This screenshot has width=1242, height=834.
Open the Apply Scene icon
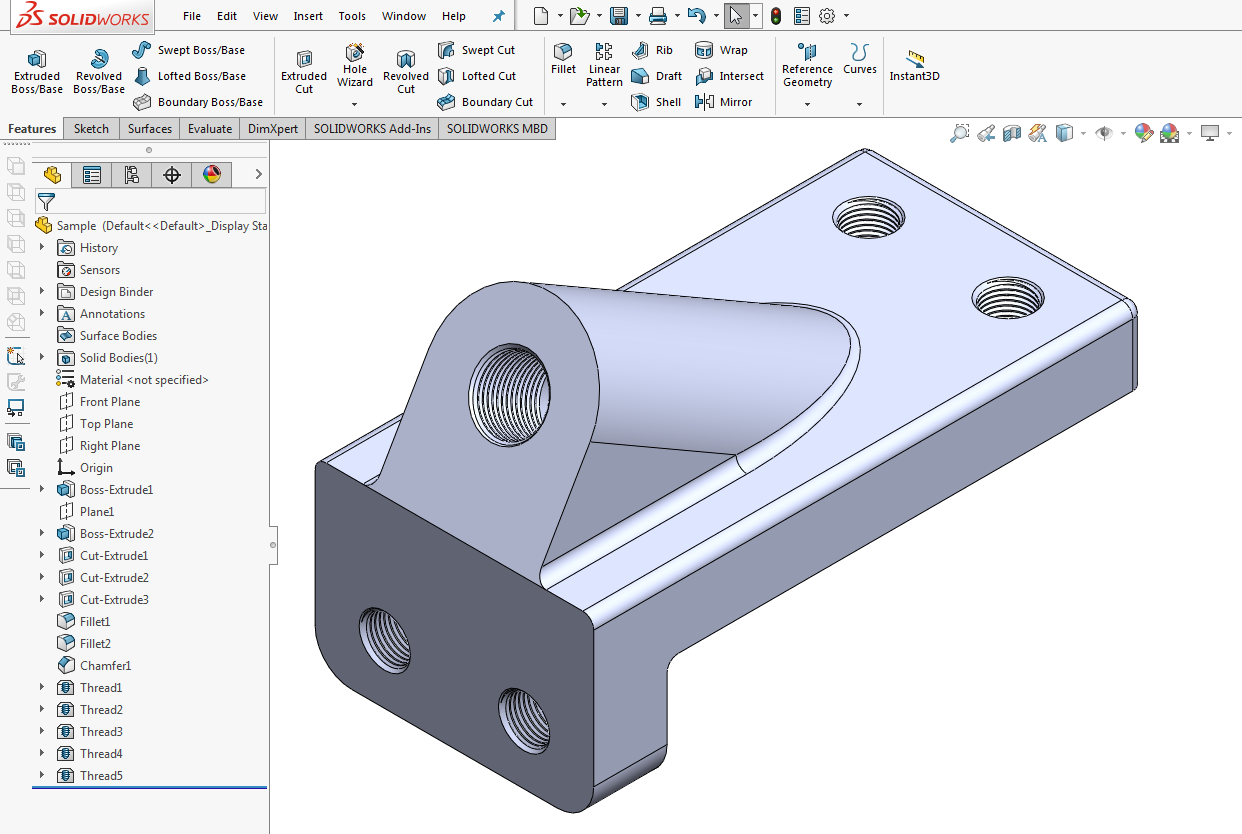pos(1169,133)
